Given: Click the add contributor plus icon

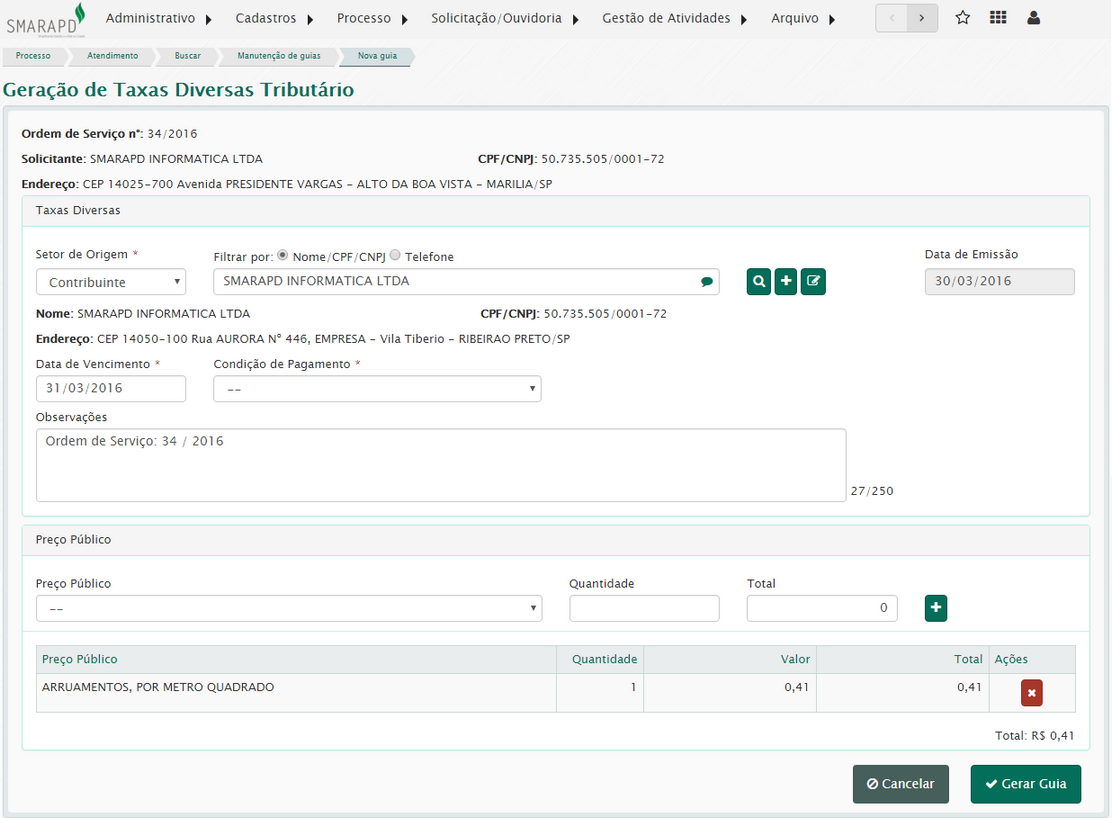Looking at the screenshot, I should tap(786, 282).
